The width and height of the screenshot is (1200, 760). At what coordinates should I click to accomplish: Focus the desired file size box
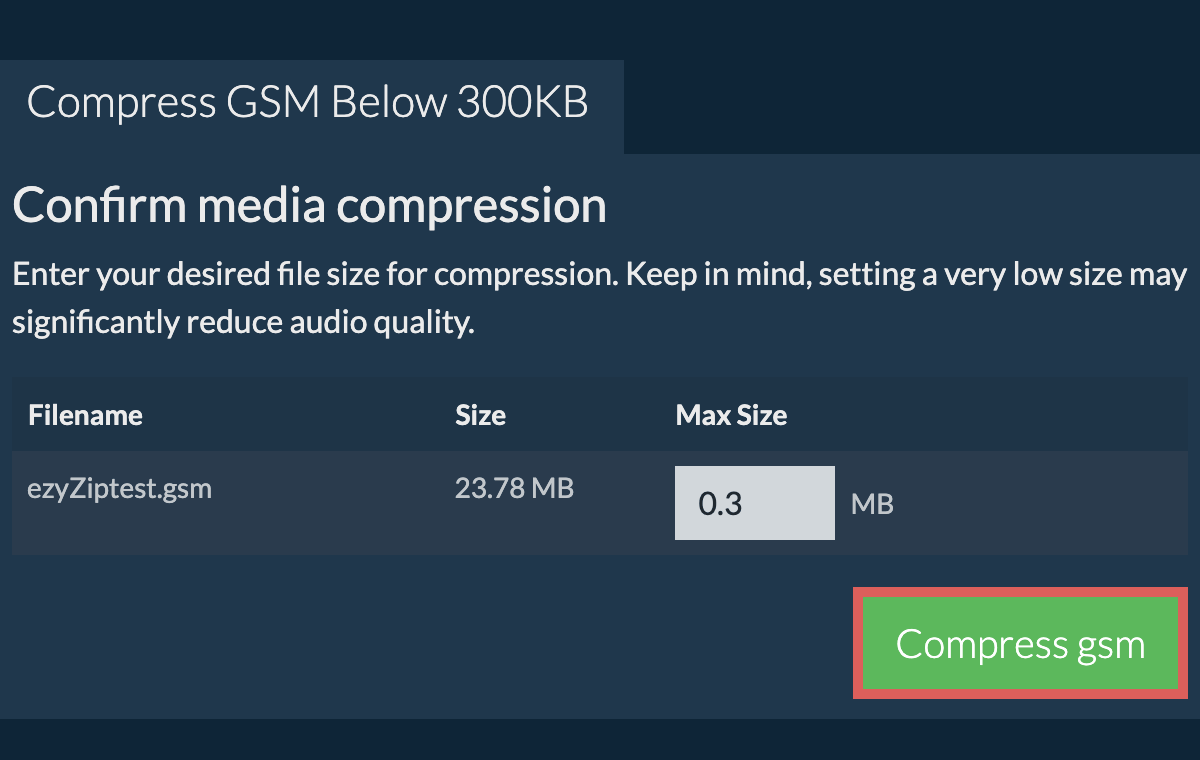(x=755, y=502)
